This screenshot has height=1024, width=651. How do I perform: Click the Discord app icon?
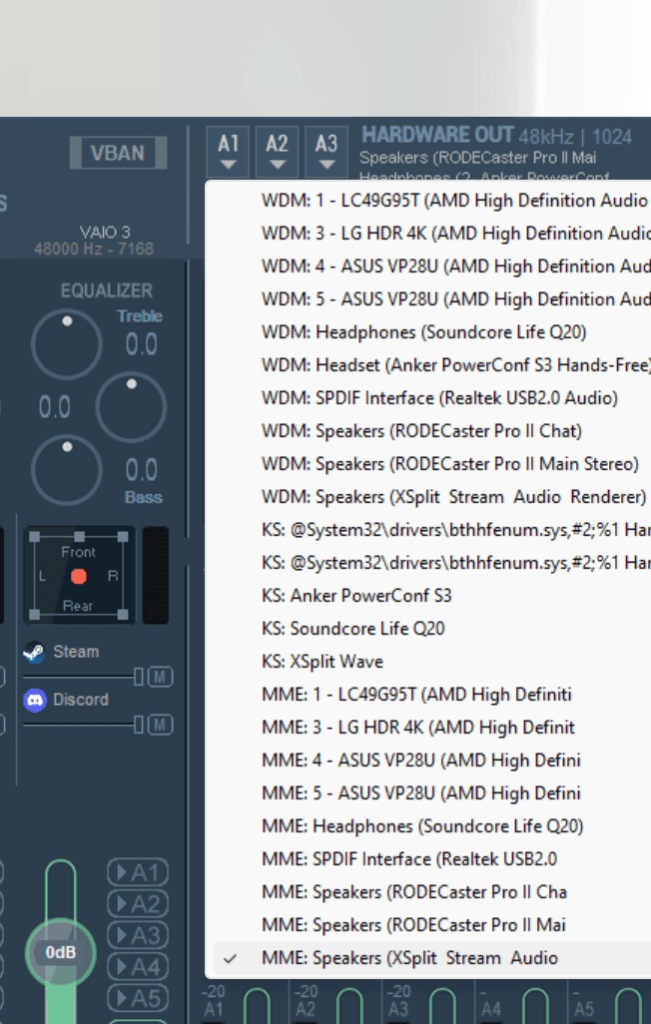[x=35, y=700]
